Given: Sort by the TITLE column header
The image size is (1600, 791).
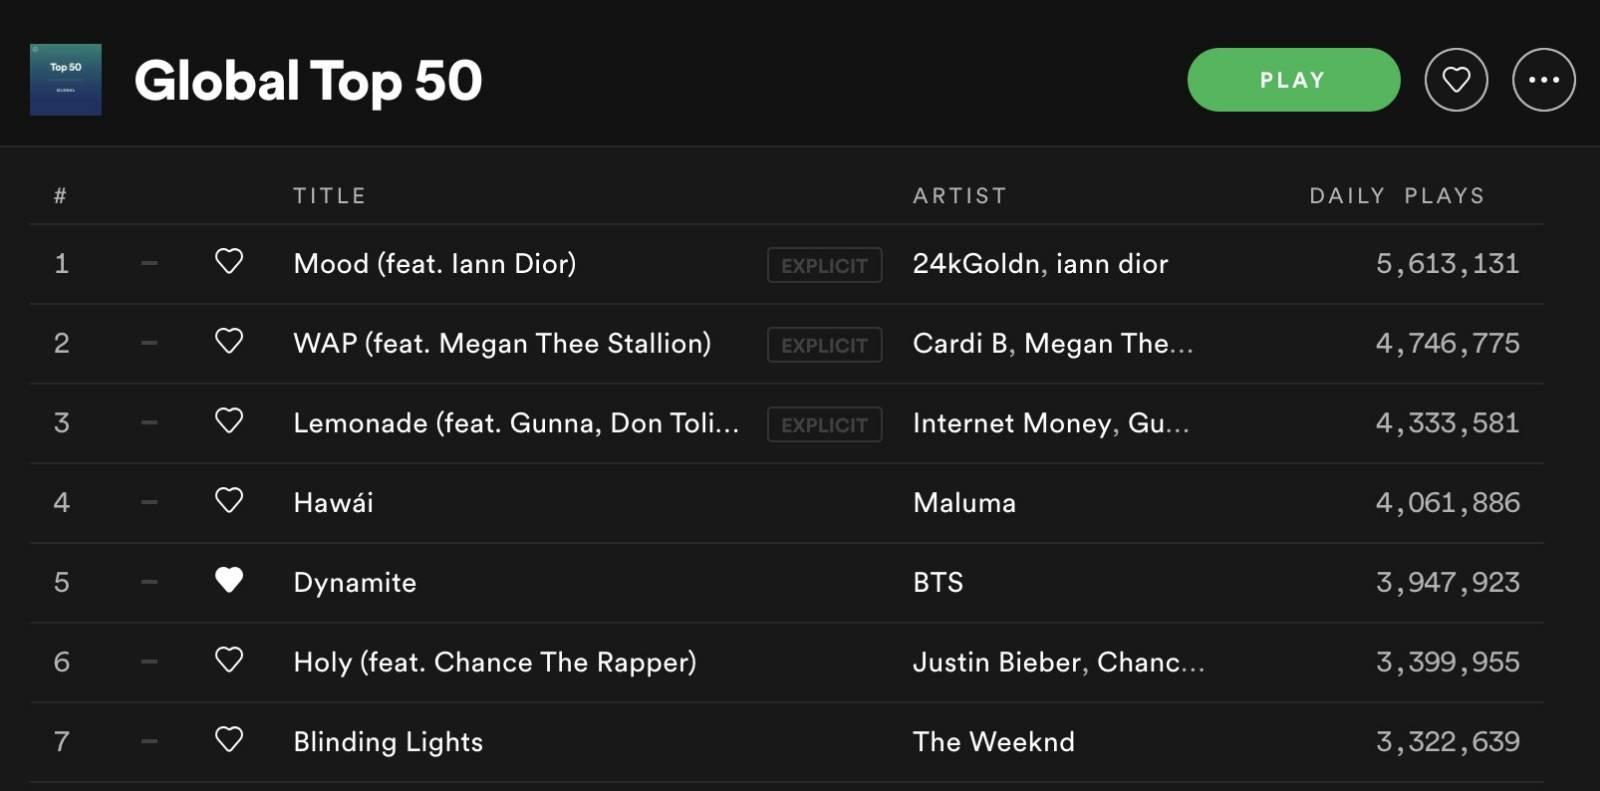Looking at the screenshot, I should click(x=330, y=196).
